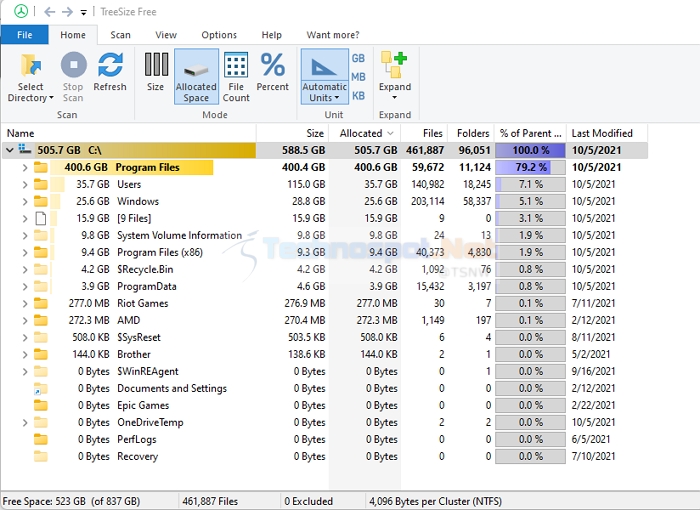Select the $SysReset row
Image resolution: width=700 pixels, height=510 pixels.
[x=325, y=338]
